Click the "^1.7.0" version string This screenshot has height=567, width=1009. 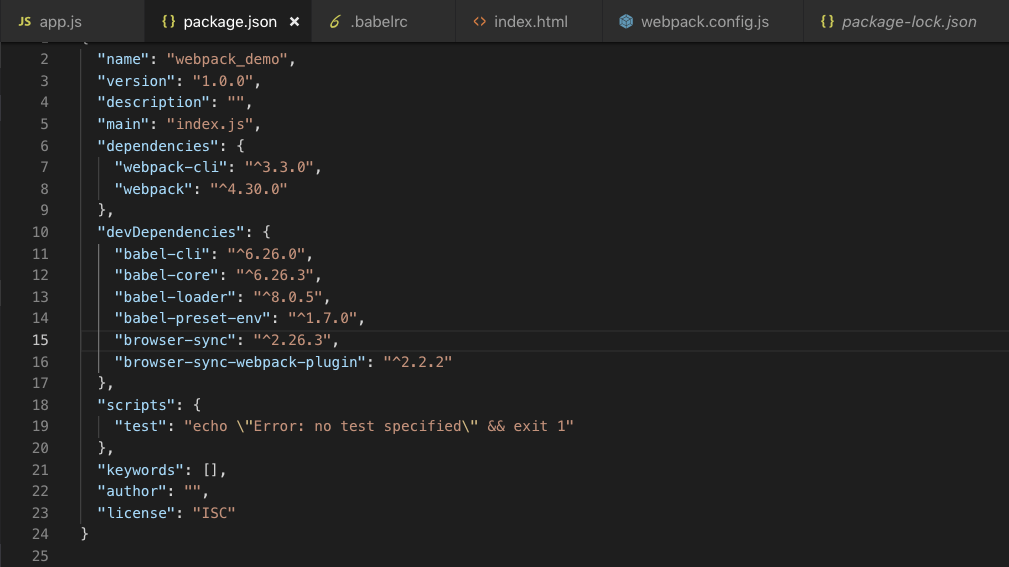[x=322, y=319]
